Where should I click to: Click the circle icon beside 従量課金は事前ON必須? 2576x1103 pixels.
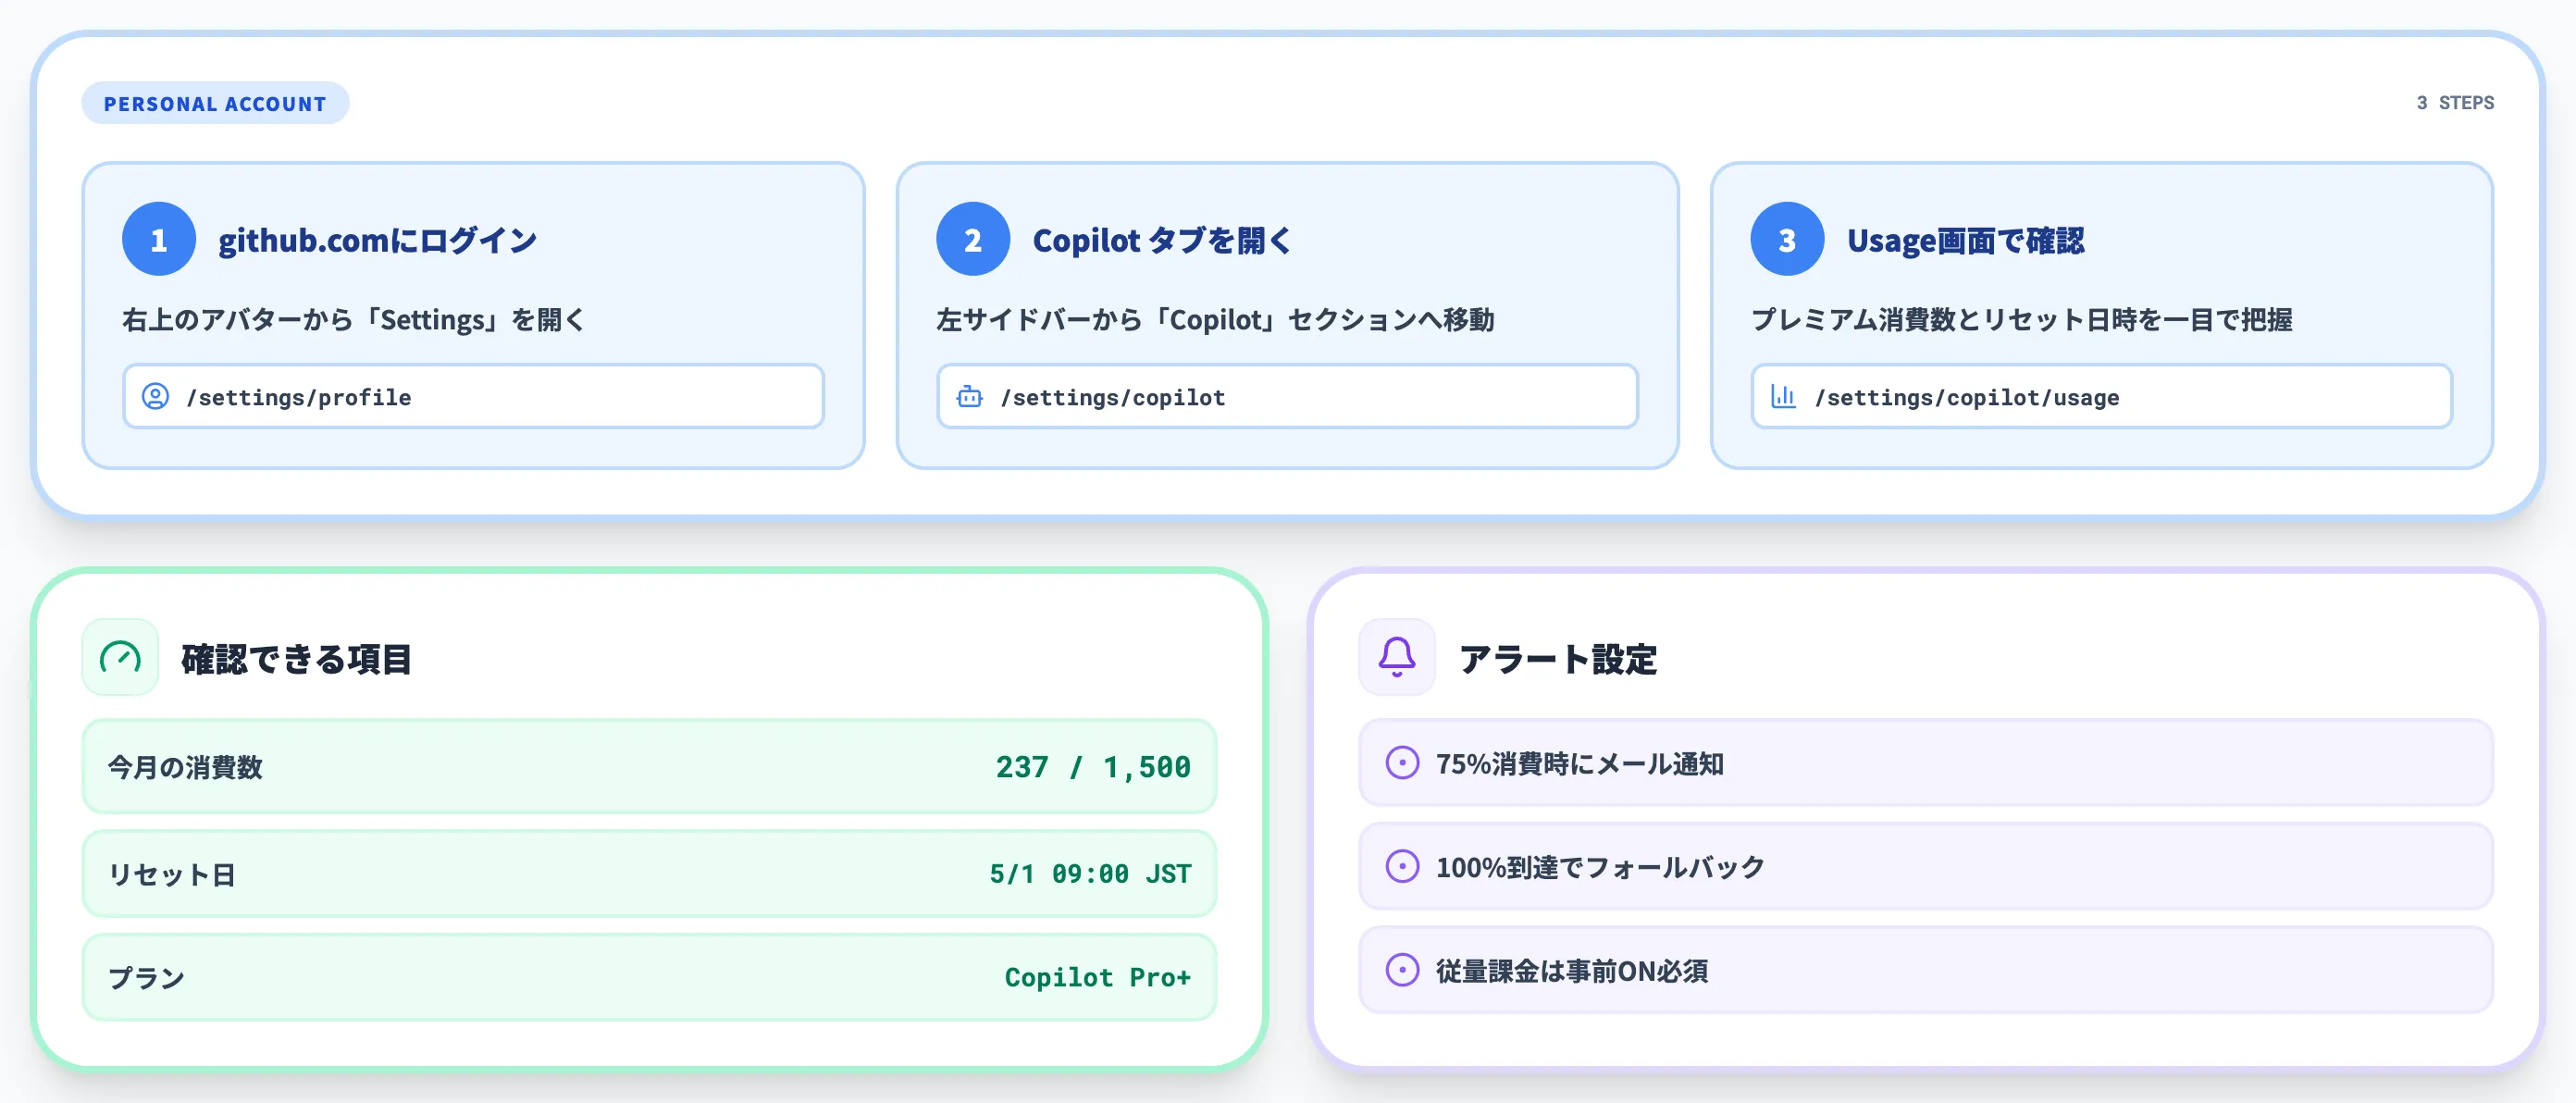coord(1402,970)
